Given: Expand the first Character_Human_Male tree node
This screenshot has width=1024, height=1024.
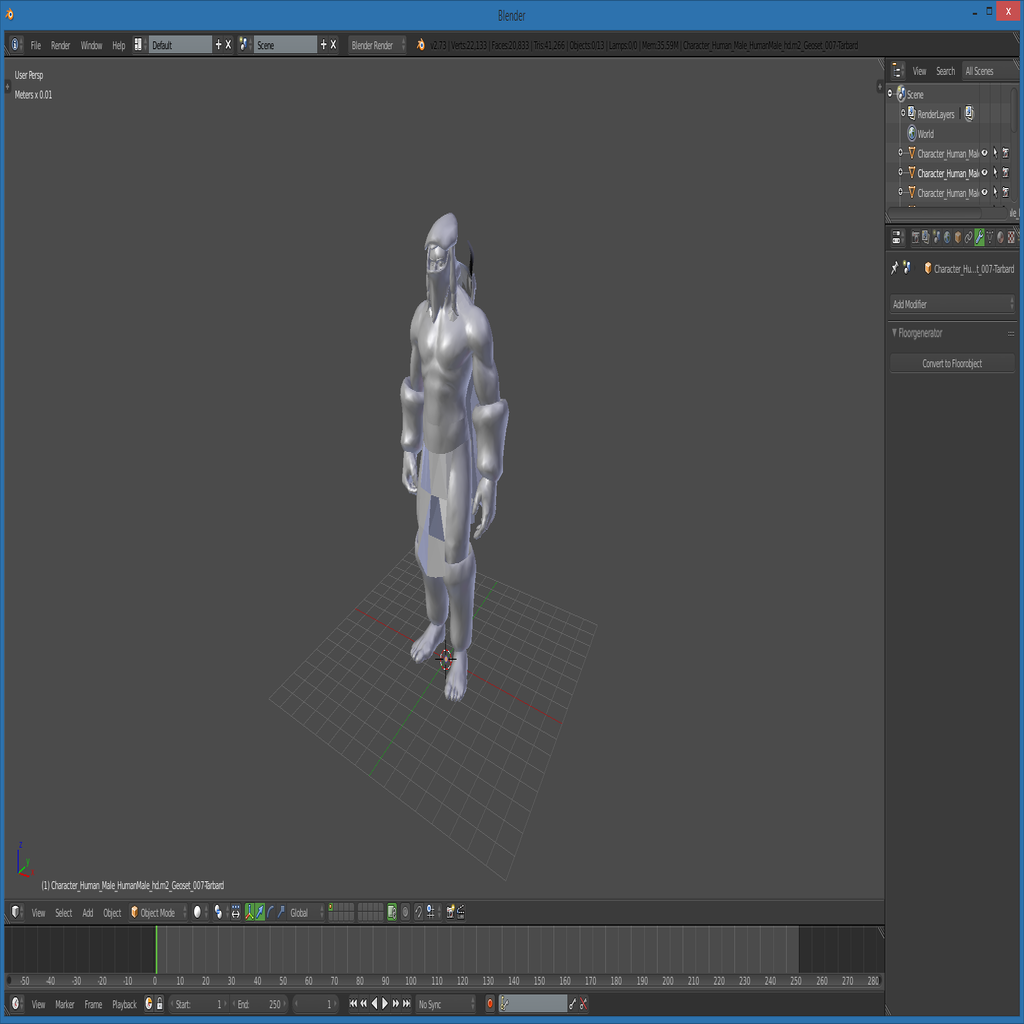Looking at the screenshot, I should (901, 153).
